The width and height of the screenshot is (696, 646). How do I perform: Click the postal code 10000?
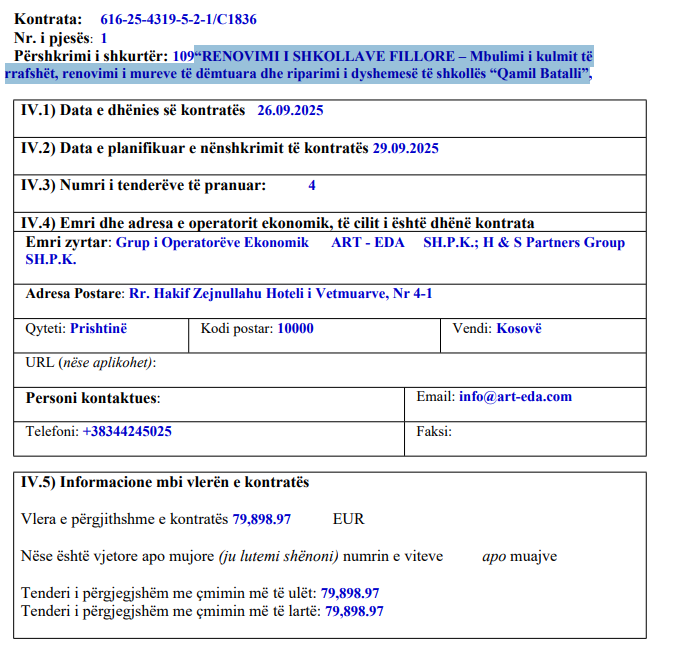295,328
